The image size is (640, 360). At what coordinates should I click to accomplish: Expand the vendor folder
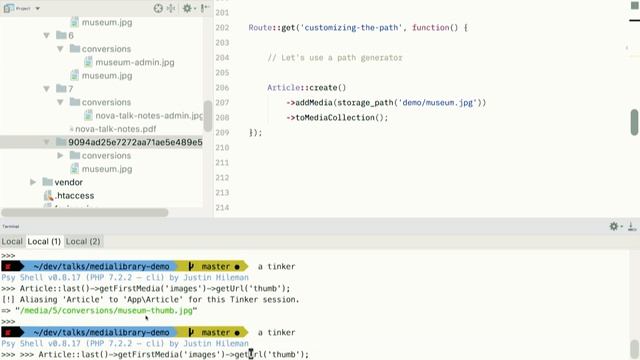33,182
